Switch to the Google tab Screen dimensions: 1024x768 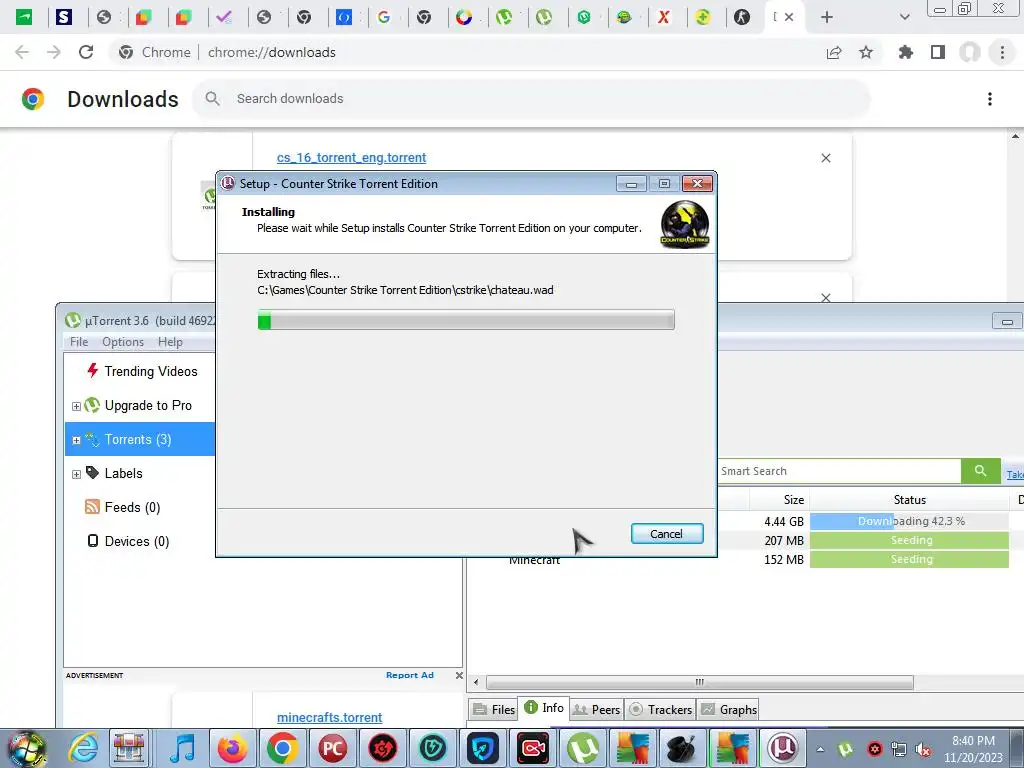(x=385, y=17)
